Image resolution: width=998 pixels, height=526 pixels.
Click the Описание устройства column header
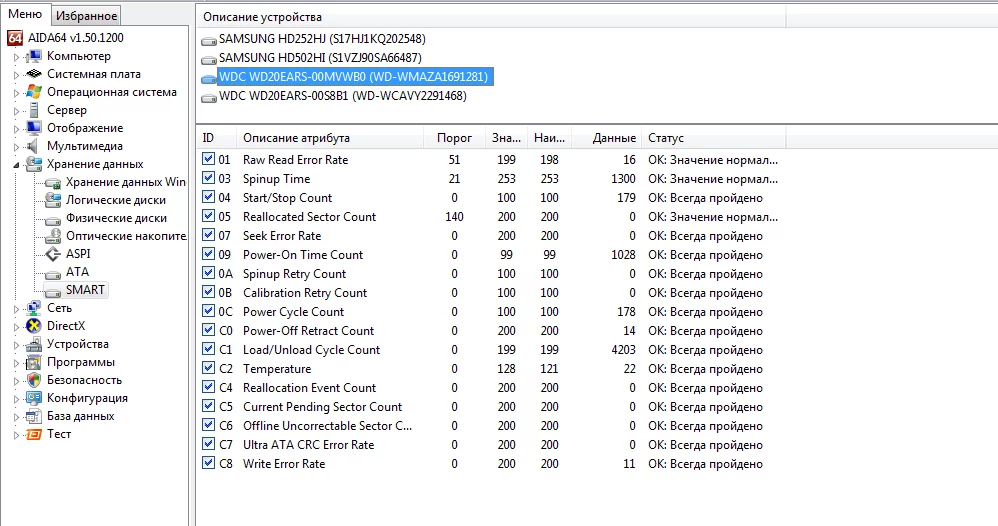pyautogui.click(x=491, y=17)
